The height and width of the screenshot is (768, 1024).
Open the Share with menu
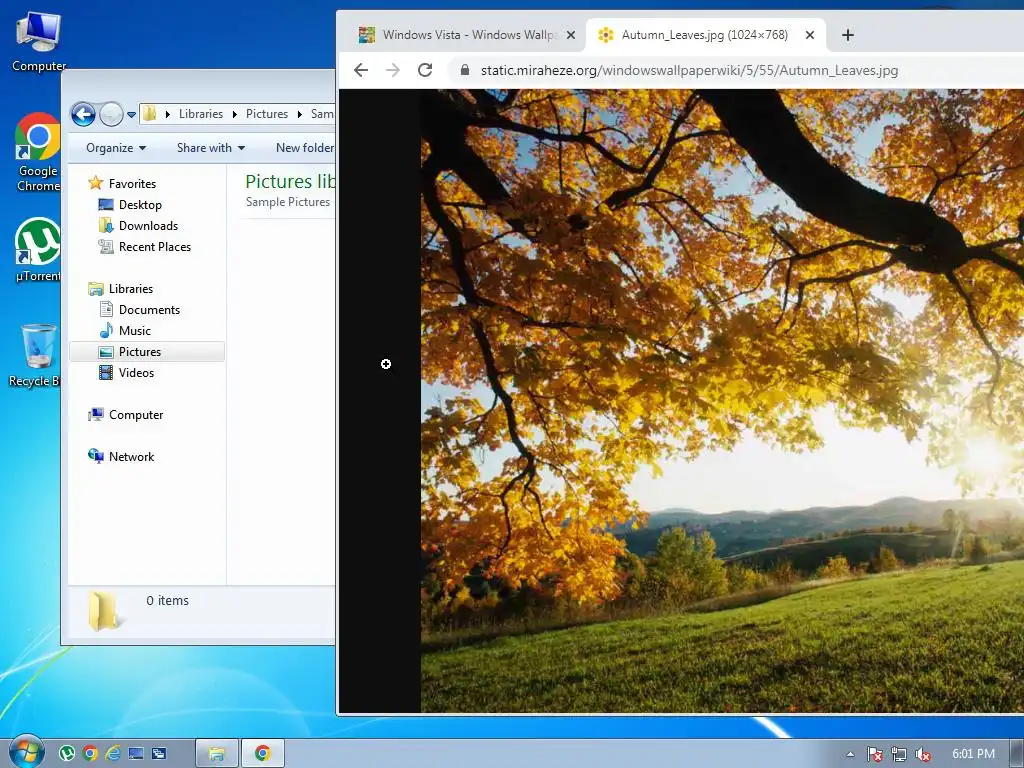(211, 148)
